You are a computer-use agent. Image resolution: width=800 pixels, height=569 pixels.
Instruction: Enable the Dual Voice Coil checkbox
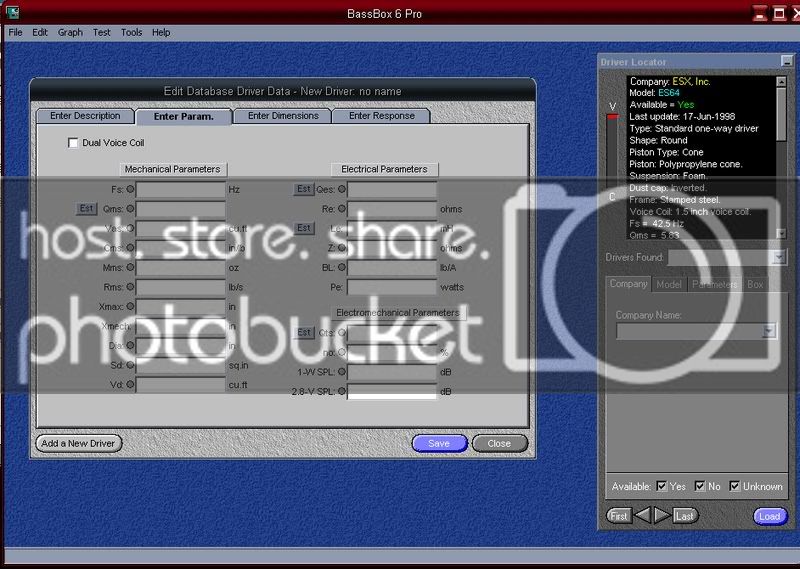[x=73, y=143]
